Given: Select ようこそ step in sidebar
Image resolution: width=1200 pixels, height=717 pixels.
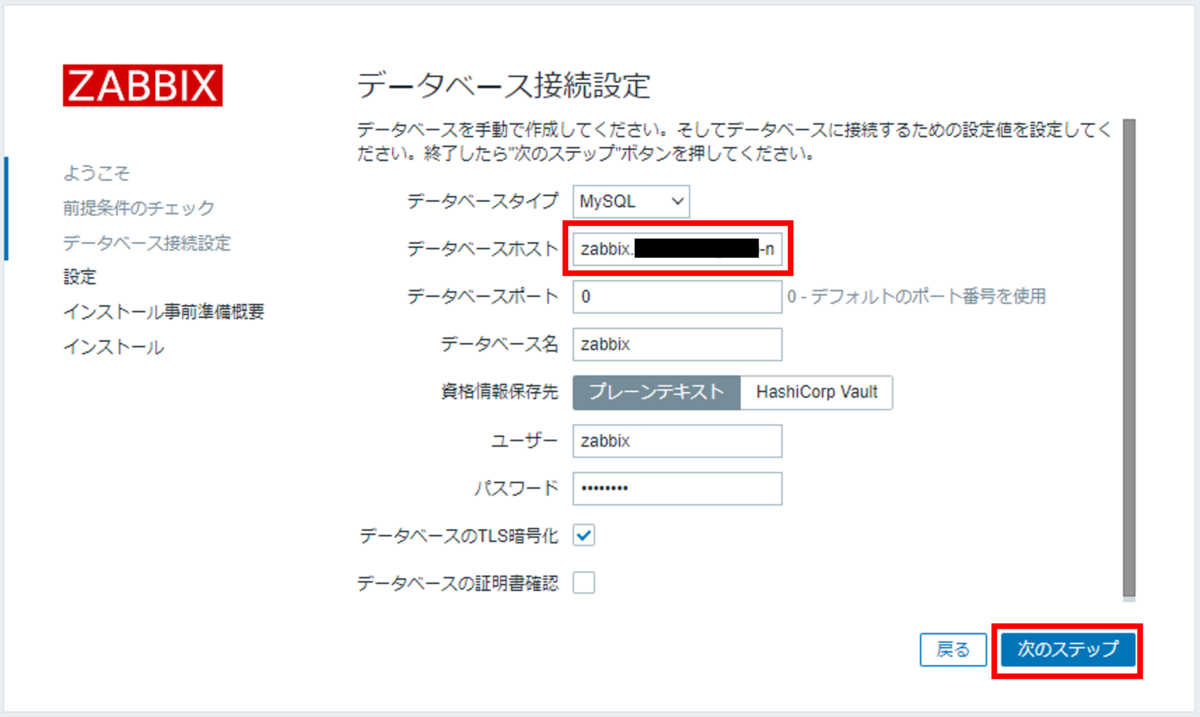Looking at the screenshot, I should [x=97, y=173].
